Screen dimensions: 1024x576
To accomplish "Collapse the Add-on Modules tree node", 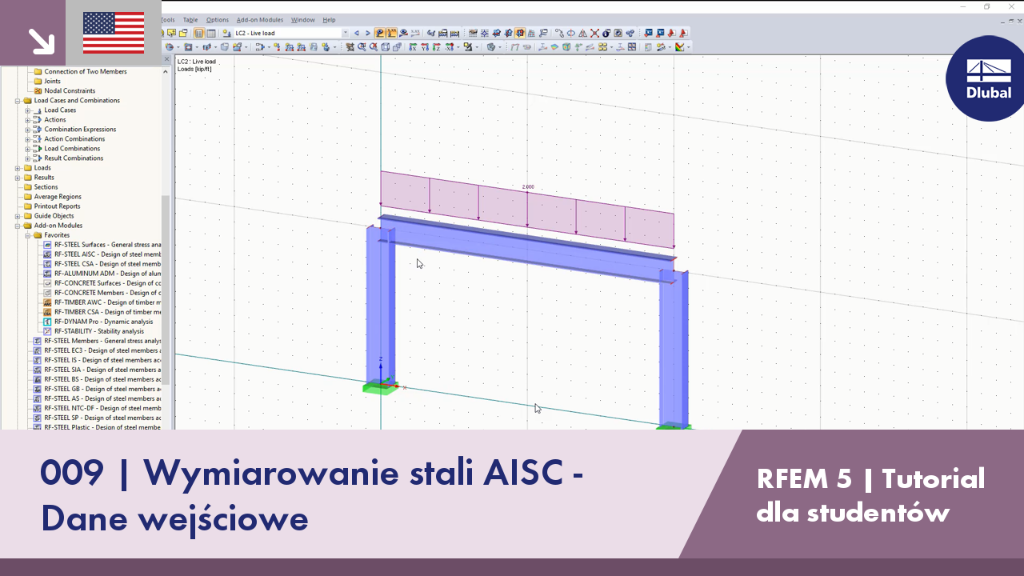I will (x=18, y=225).
